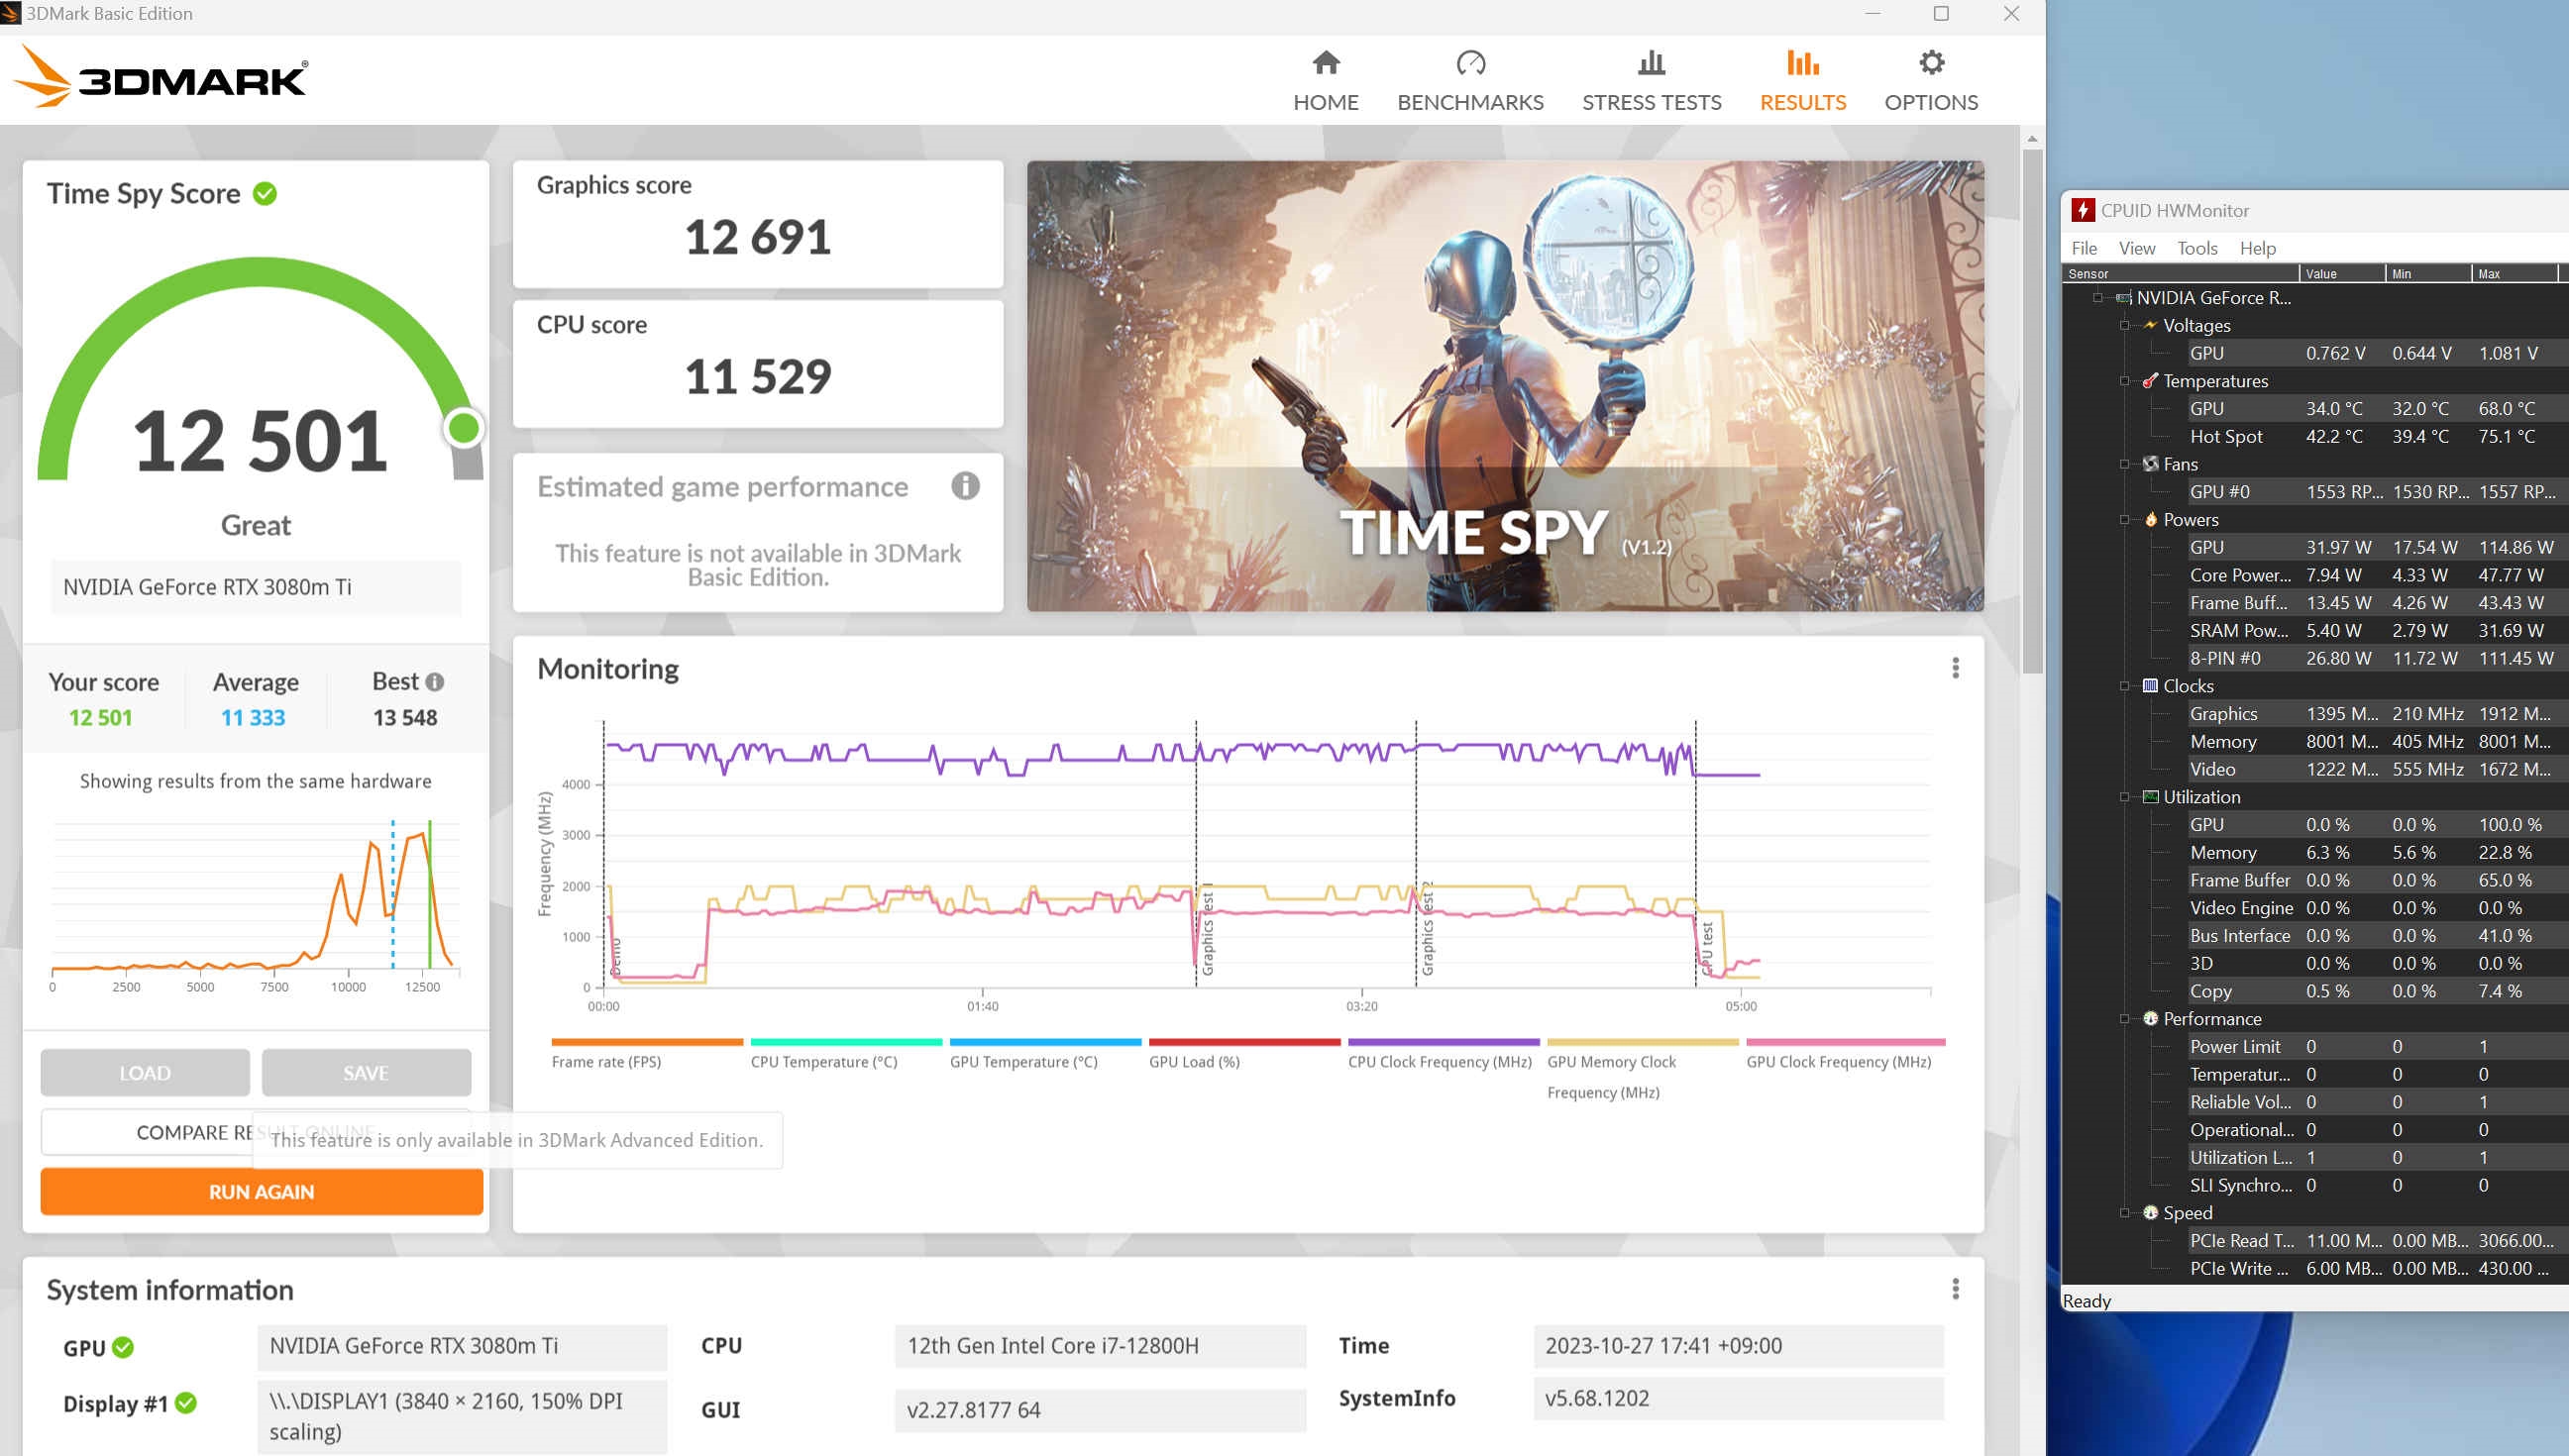Open Stress Tests bar chart icon
This screenshot has width=2569, height=1456.
pos(1651,63)
